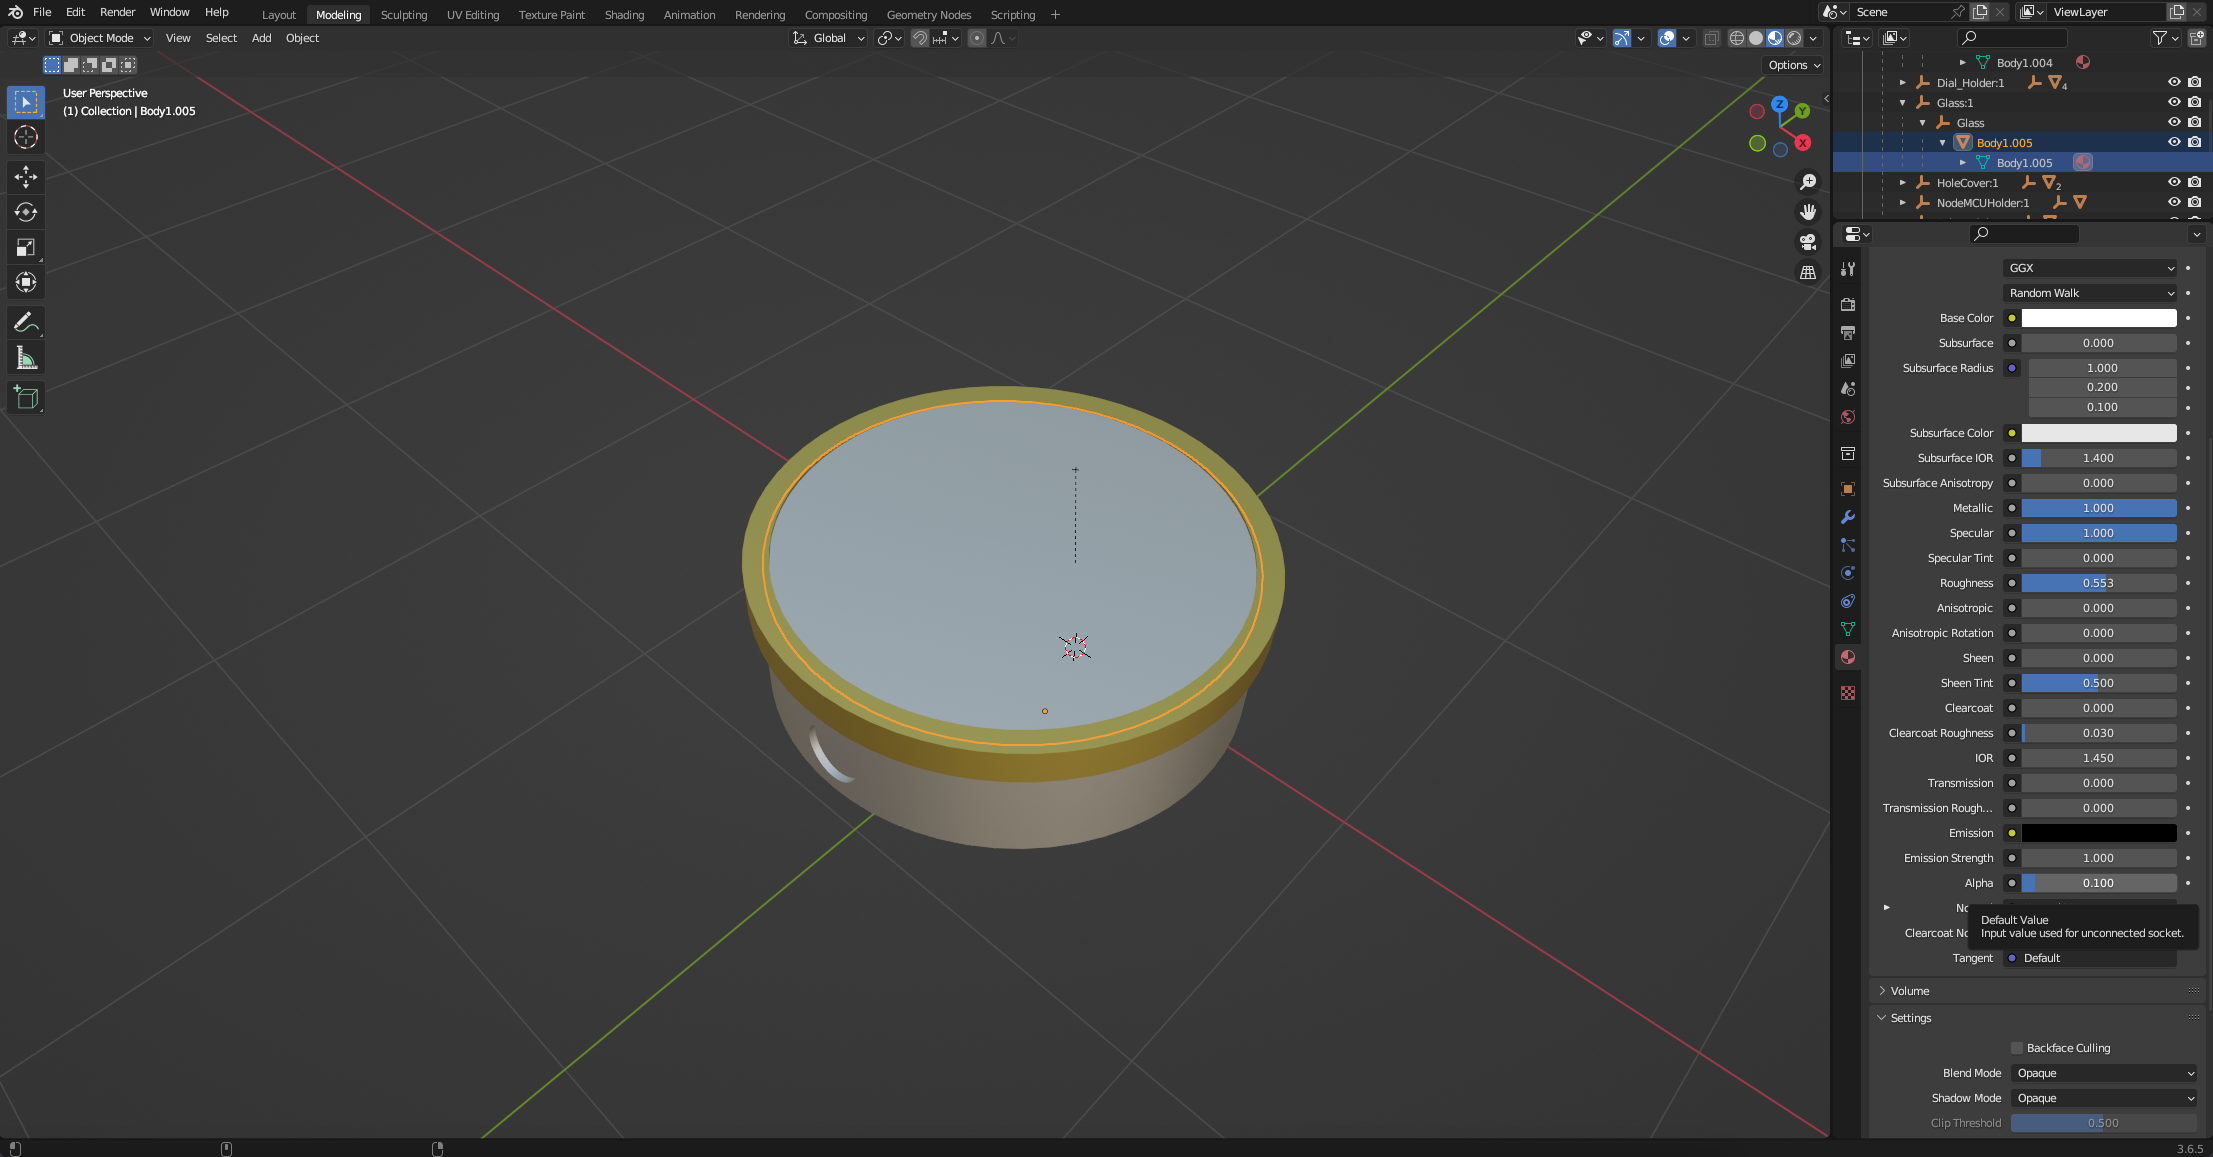The width and height of the screenshot is (2213, 1157).
Task: Switch to solid viewport shading
Action: coord(1756,38)
